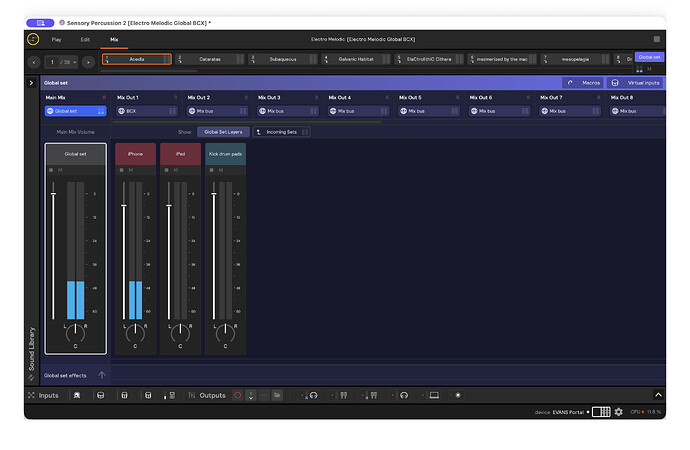Select the Kick drum pads channel header
Image resolution: width=690 pixels, height=450 pixels.
[225, 154]
